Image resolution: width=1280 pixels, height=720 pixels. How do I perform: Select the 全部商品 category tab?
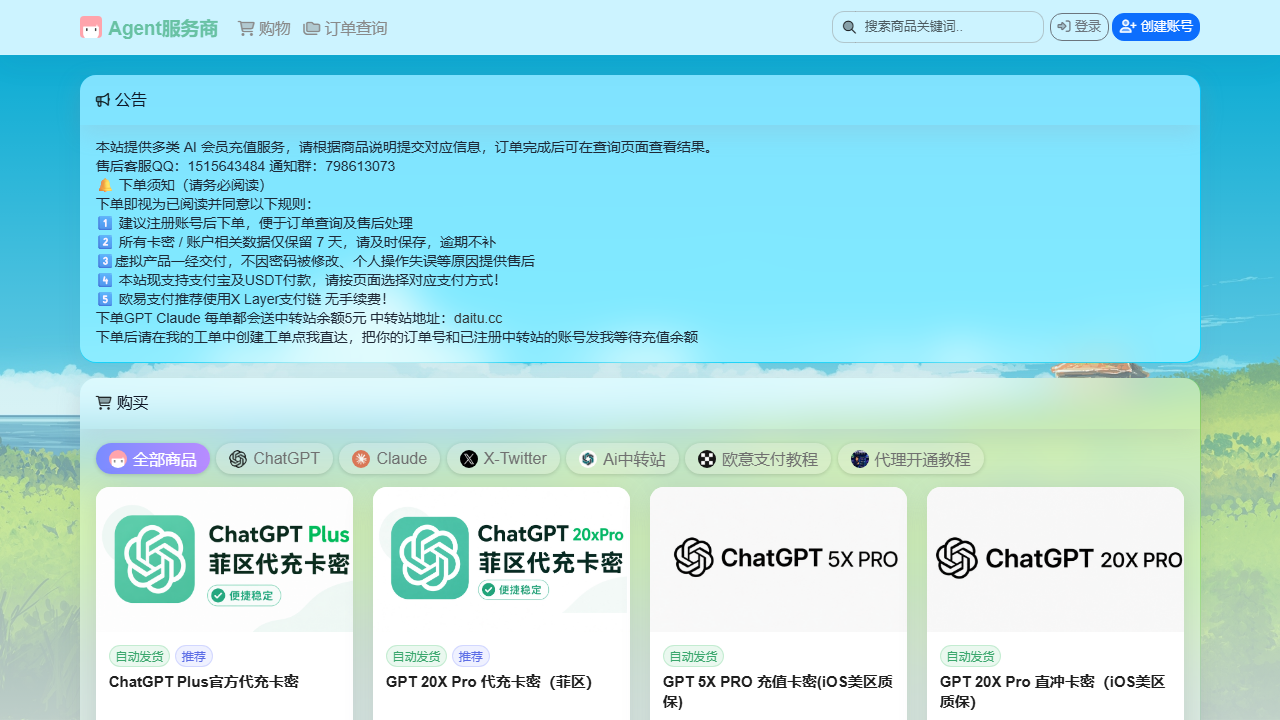(x=153, y=459)
